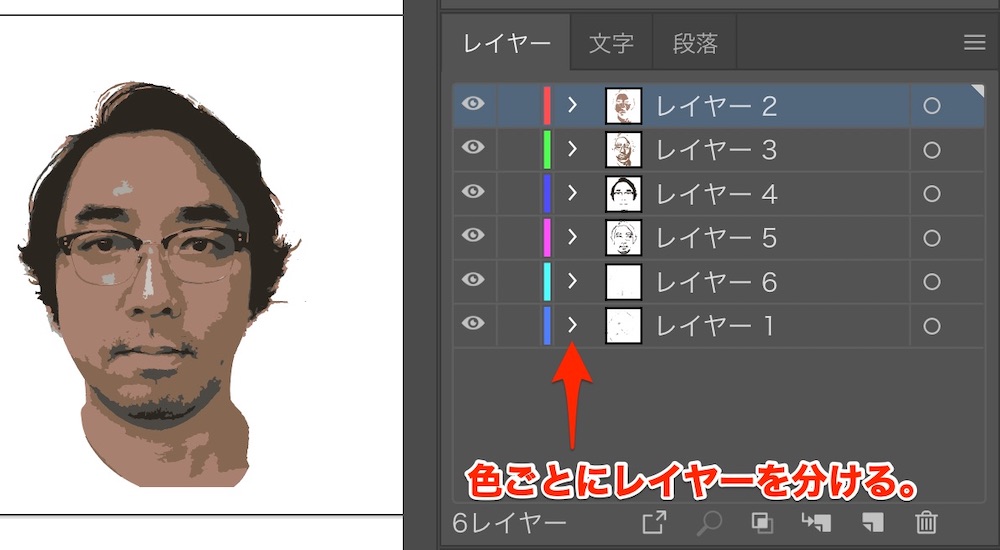Image resolution: width=1000 pixels, height=550 pixels.
Task: Hide レイヤー 2 using eye icon
Action: coord(474,104)
